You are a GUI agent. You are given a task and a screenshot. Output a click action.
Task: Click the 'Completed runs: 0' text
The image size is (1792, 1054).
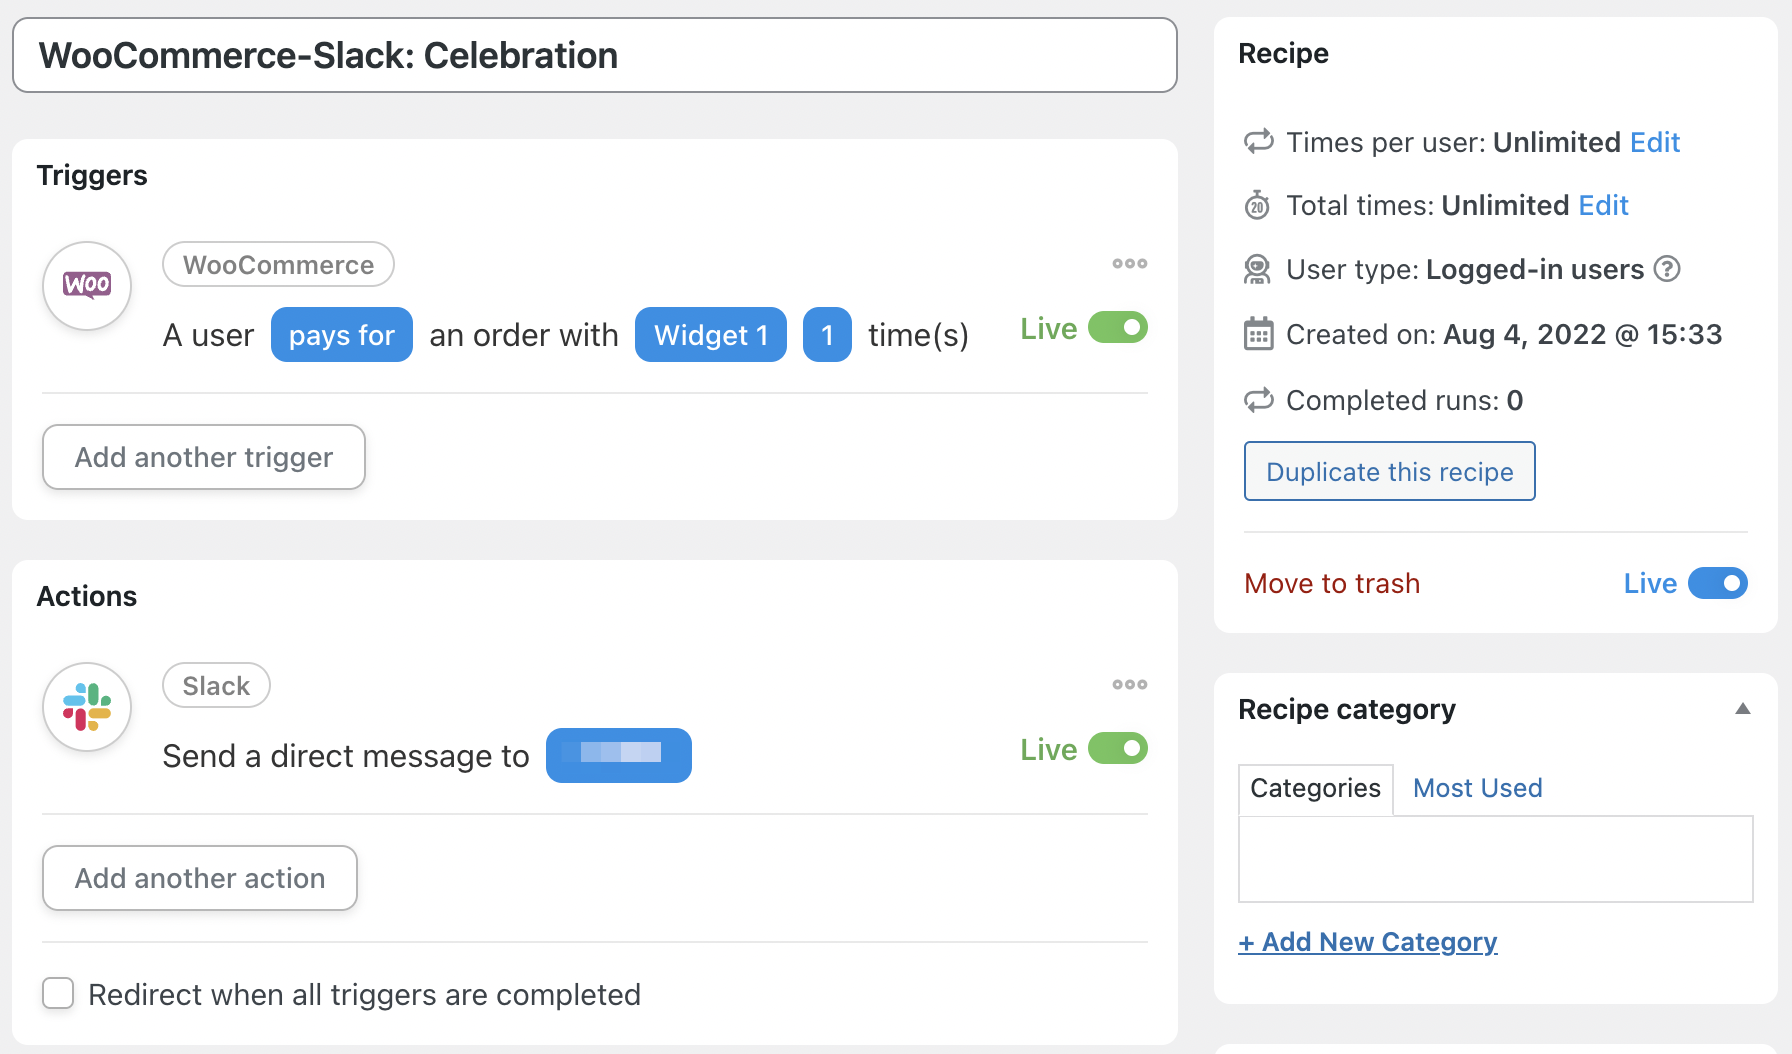click(x=1404, y=400)
